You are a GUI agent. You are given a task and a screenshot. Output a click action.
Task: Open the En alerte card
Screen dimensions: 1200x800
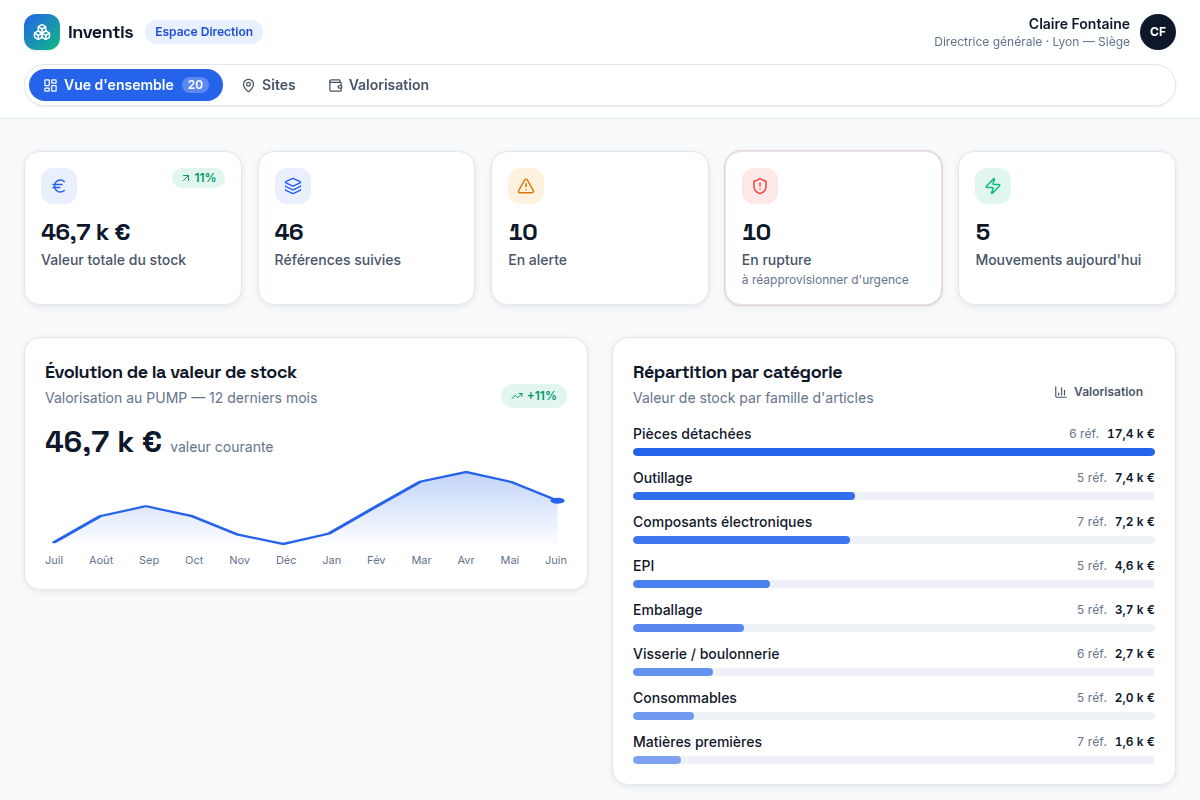tap(600, 228)
